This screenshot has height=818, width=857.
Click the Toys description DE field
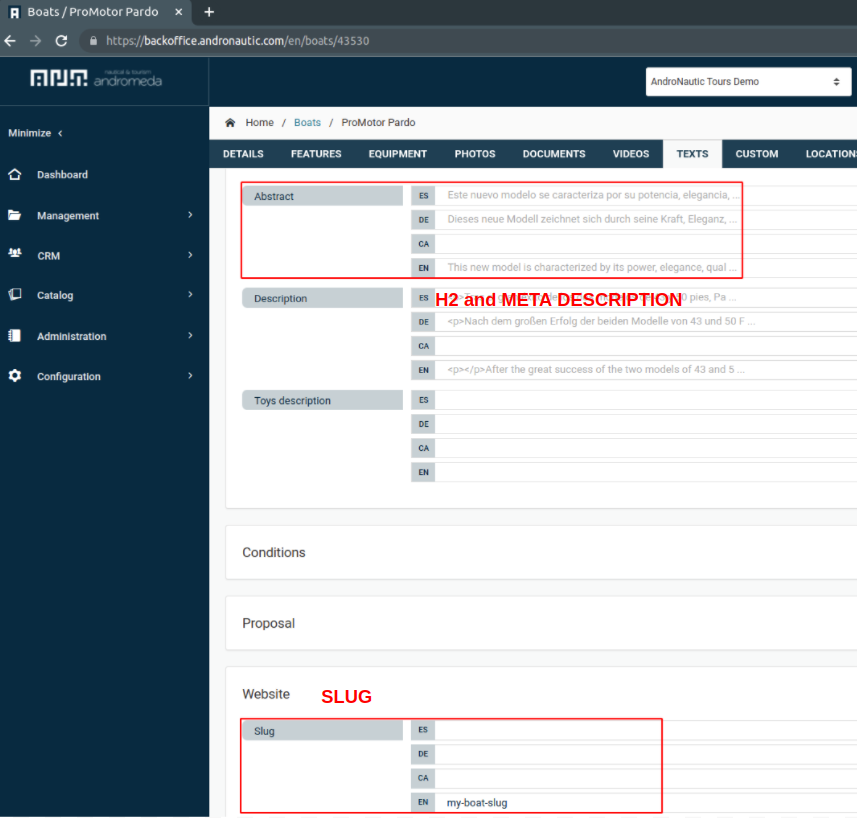click(645, 424)
